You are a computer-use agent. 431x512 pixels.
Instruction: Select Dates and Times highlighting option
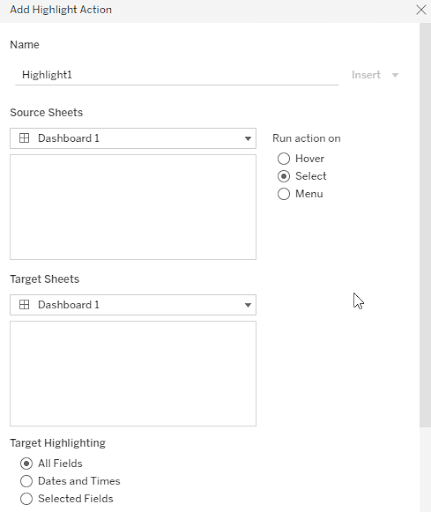(x=26, y=481)
